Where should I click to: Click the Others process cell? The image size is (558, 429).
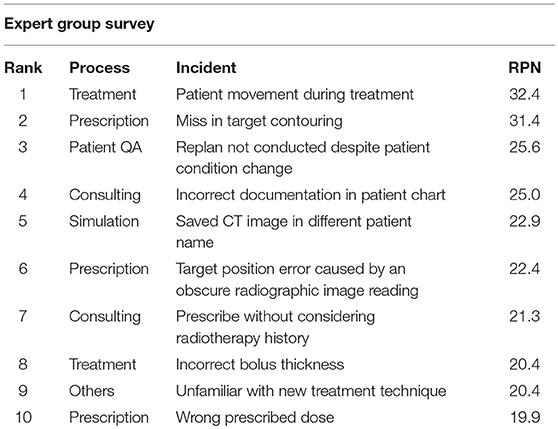pos(92,391)
